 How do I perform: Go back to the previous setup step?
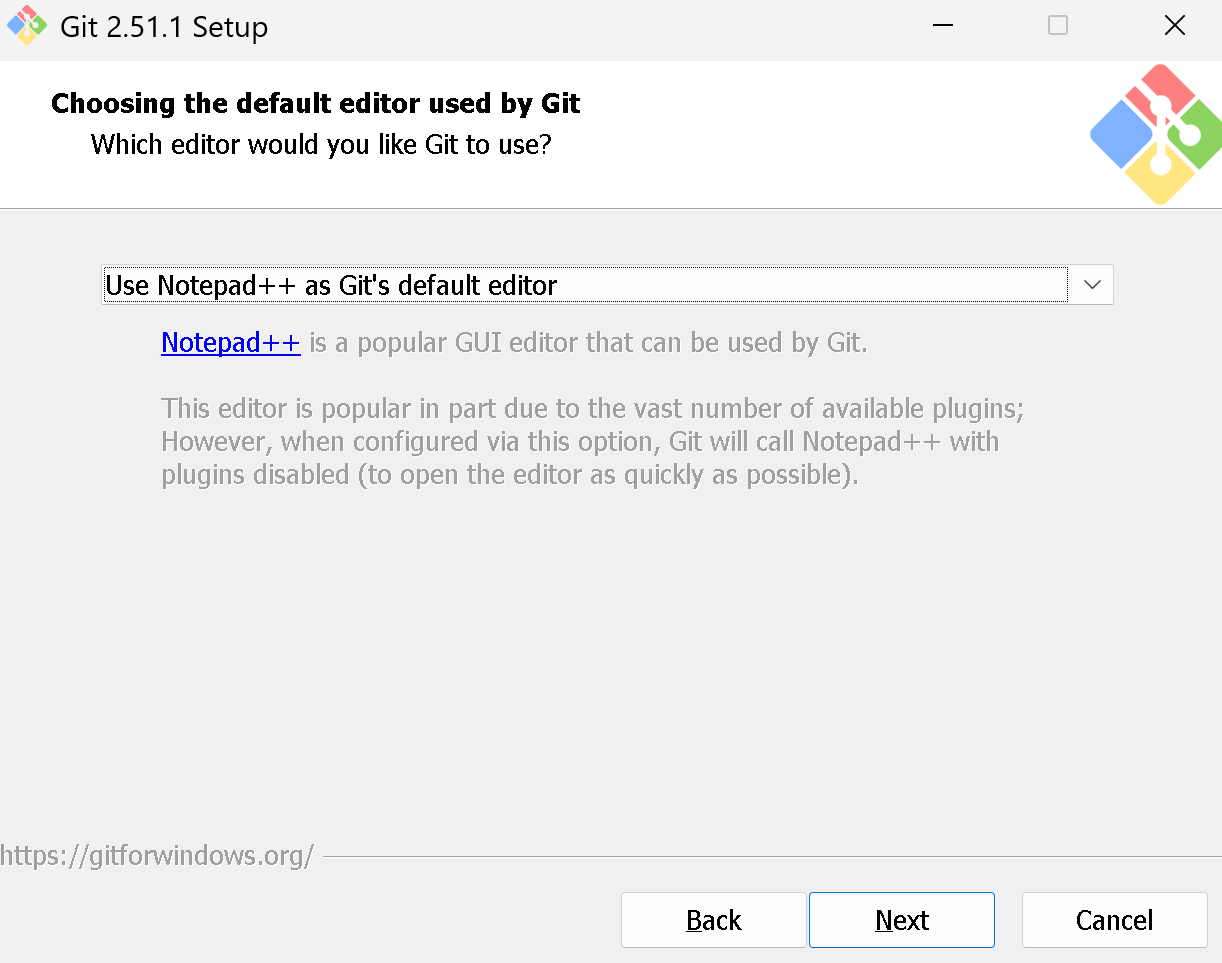pyautogui.click(x=713, y=920)
